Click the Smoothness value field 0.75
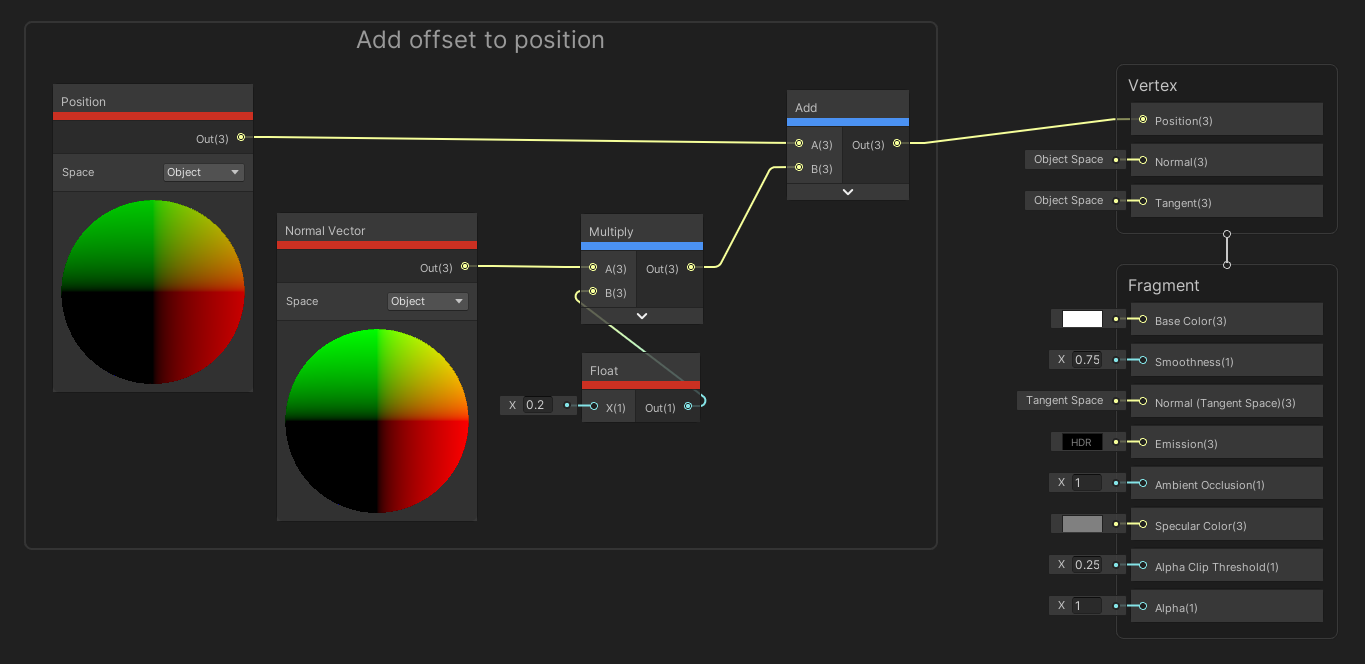Image resolution: width=1365 pixels, height=664 pixels. (x=1087, y=360)
